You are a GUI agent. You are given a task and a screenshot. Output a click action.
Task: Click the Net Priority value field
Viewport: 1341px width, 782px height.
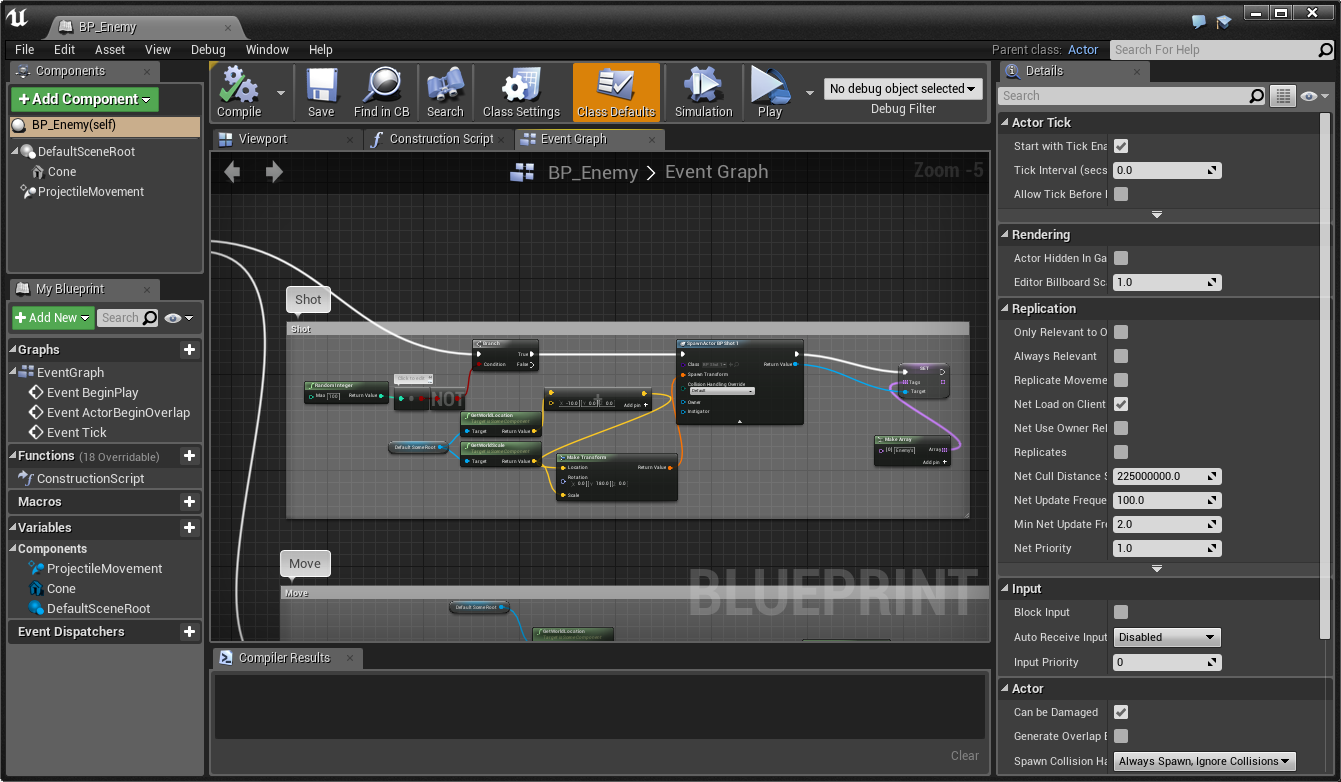(1167, 548)
